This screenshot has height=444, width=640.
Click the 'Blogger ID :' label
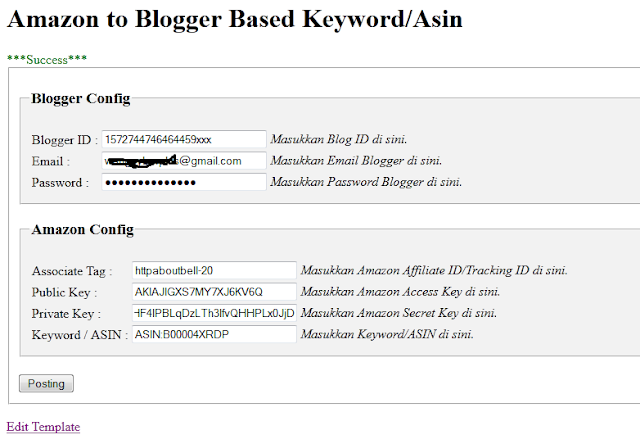tap(65, 140)
